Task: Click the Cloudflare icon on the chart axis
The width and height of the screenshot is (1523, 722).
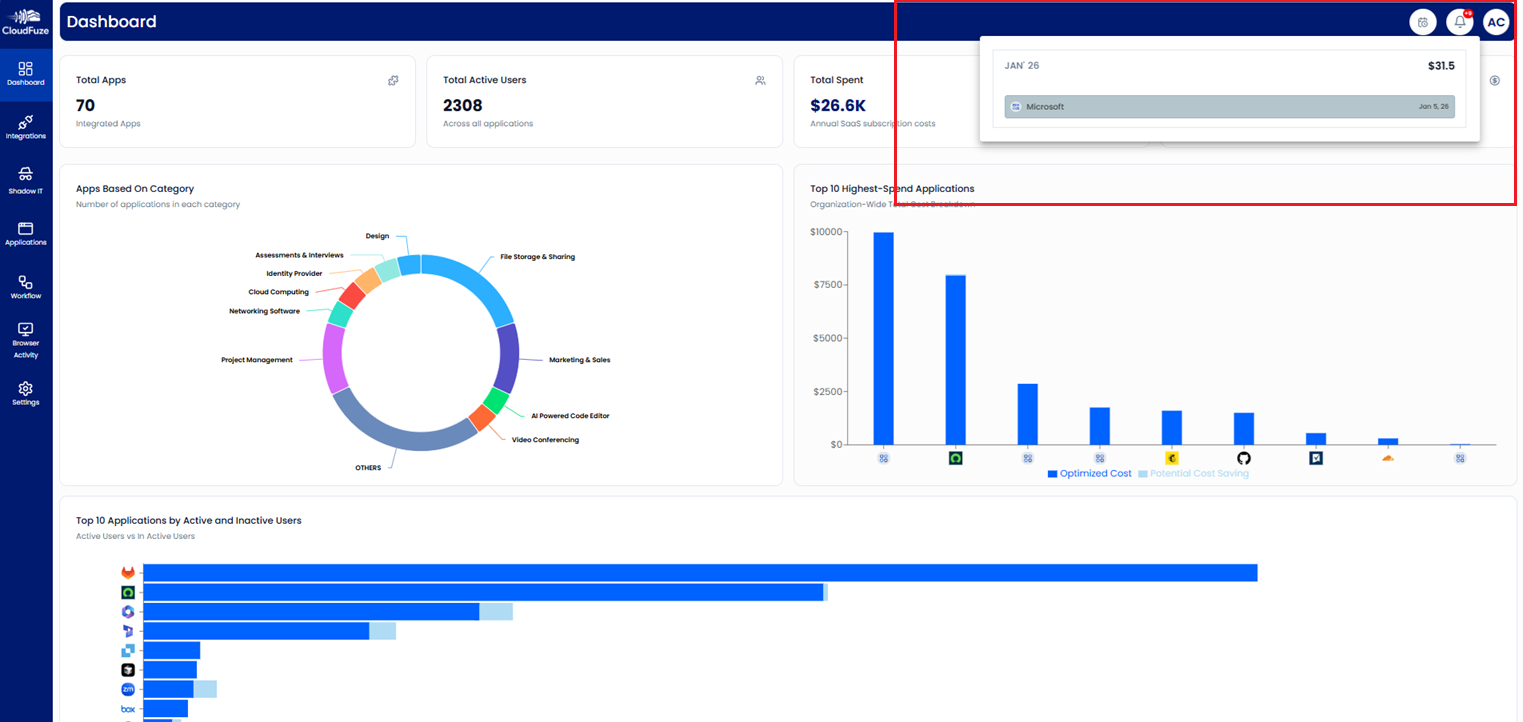Action: coord(1387,457)
